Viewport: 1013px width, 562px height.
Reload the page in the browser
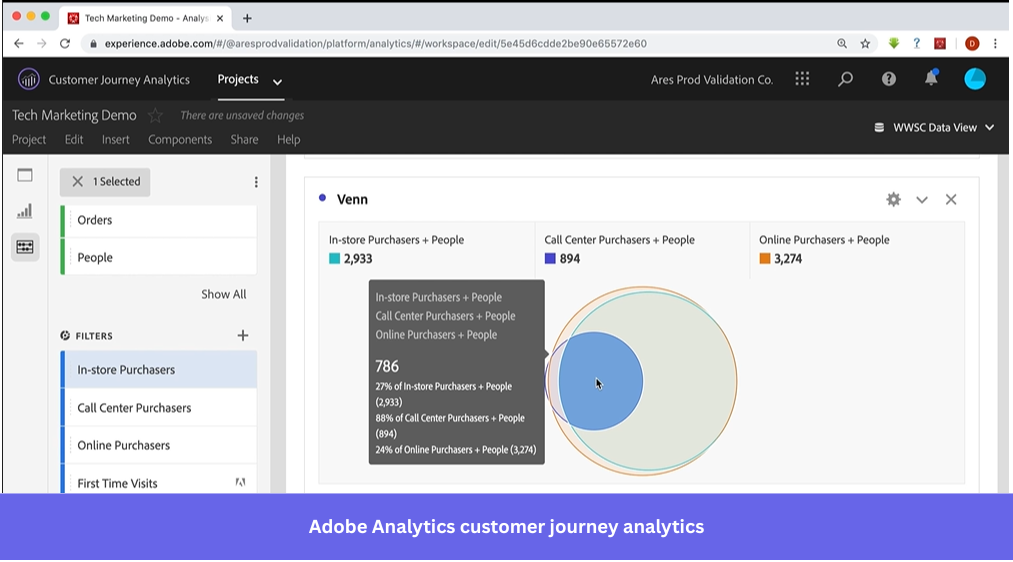click(x=65, y=43)
